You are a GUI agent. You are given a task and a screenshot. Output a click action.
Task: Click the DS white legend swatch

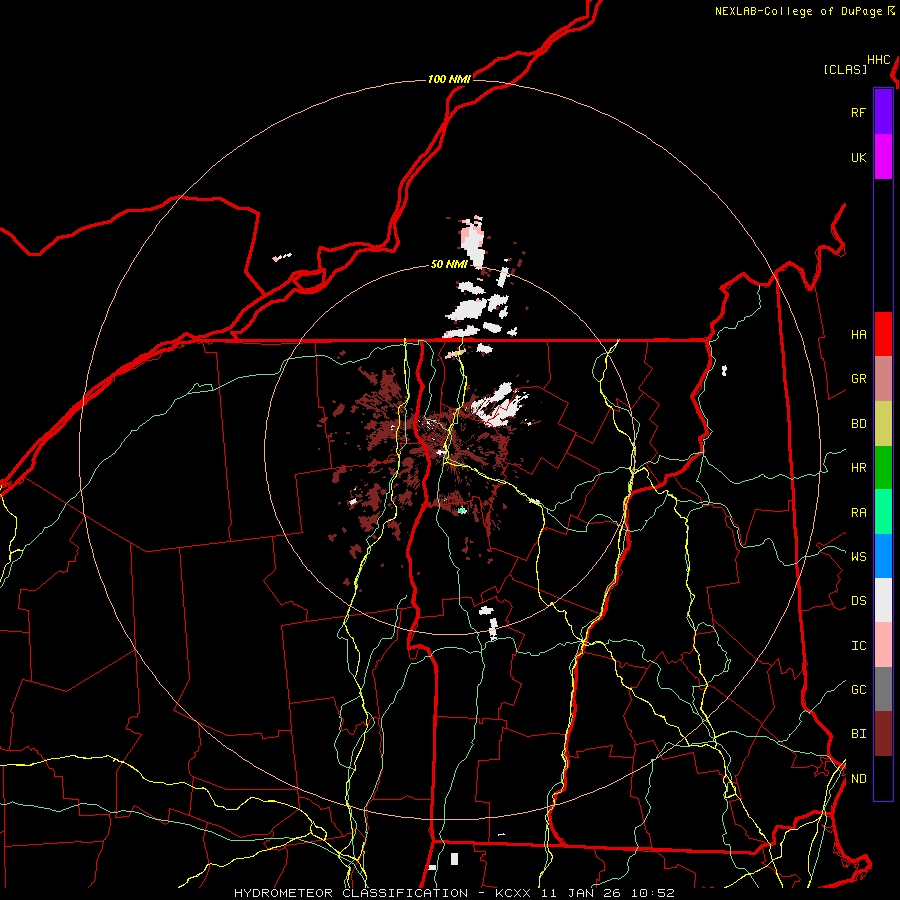point(883,600)
